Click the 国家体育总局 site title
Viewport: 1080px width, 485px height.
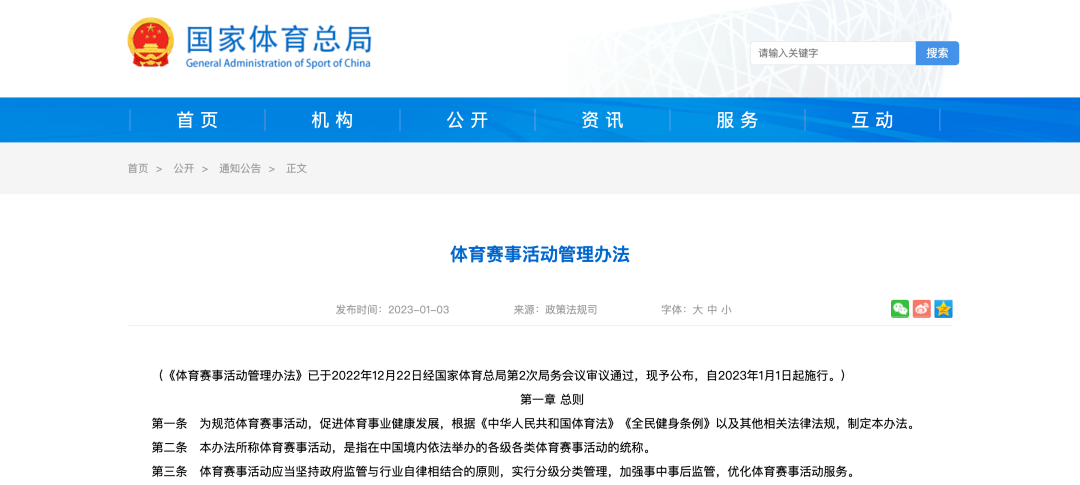coord(279,39)
